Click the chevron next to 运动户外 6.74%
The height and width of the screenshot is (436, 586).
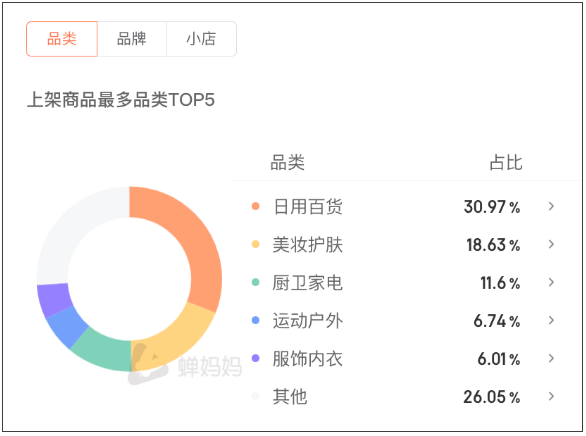(551, 320)
